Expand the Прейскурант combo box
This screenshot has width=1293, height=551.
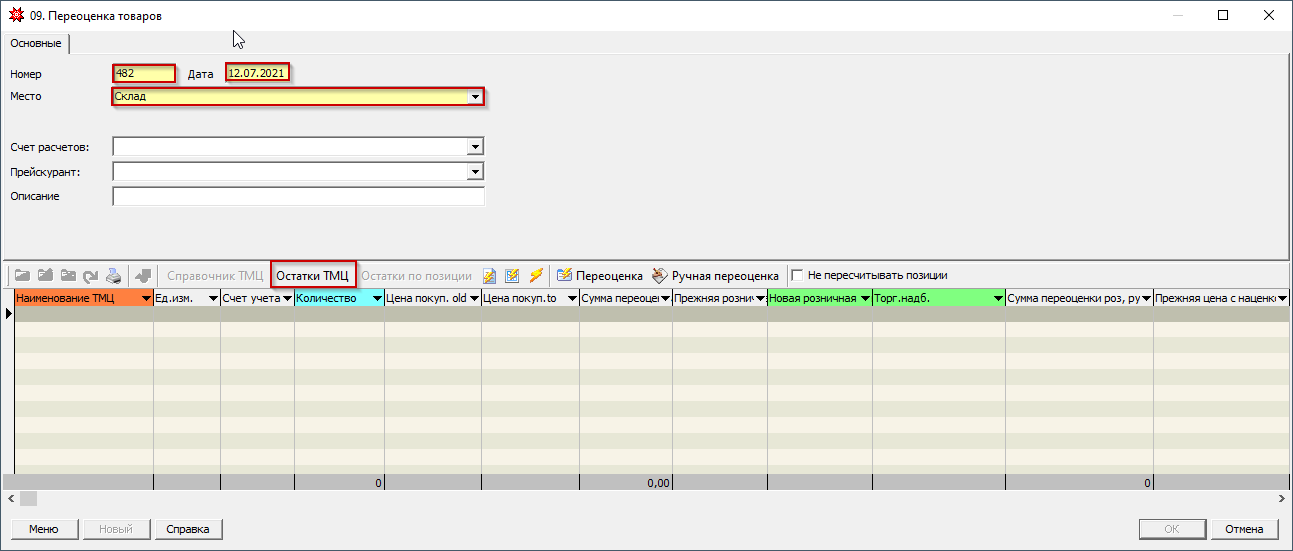coord(475,172)
